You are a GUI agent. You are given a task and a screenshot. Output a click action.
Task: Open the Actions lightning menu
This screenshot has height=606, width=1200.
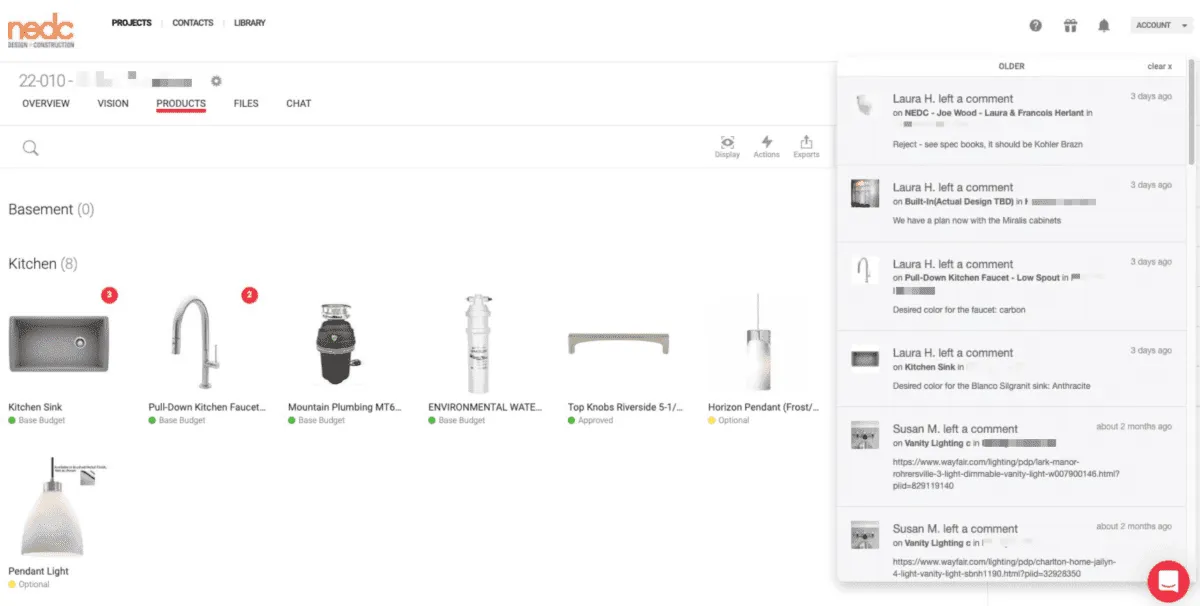(767, 147)
